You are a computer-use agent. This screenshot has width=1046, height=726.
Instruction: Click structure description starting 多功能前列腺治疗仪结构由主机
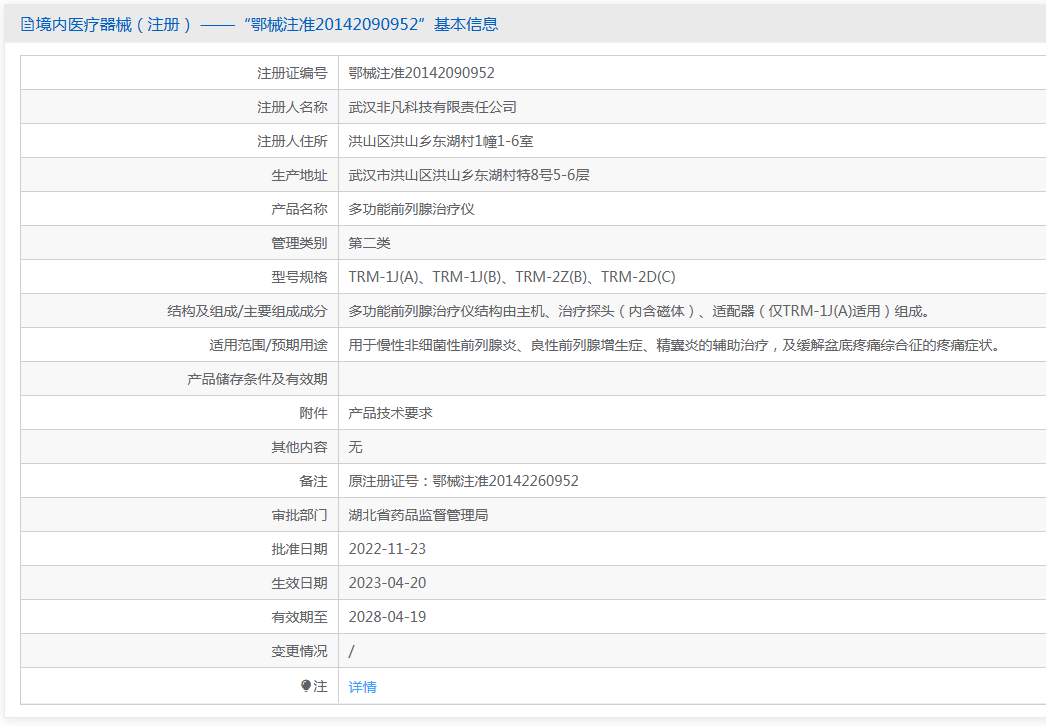coord(639,311)
